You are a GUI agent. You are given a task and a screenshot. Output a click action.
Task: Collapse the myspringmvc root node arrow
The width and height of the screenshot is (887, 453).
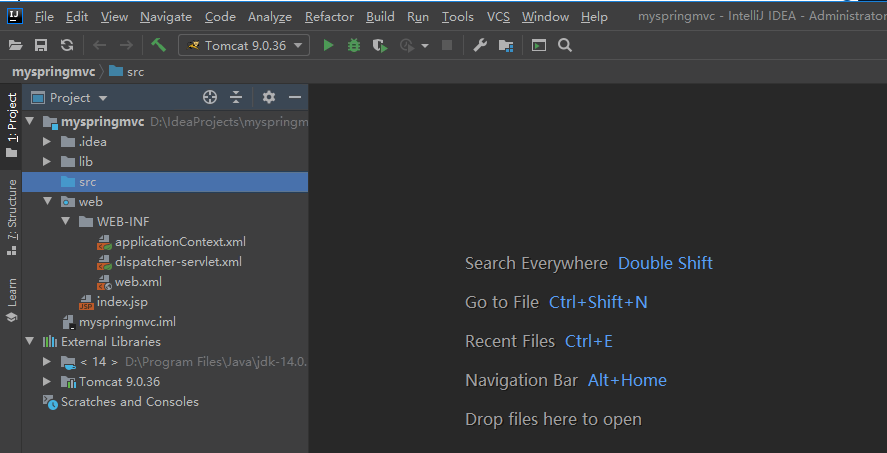pyautogui.click(x=30, y=121)
